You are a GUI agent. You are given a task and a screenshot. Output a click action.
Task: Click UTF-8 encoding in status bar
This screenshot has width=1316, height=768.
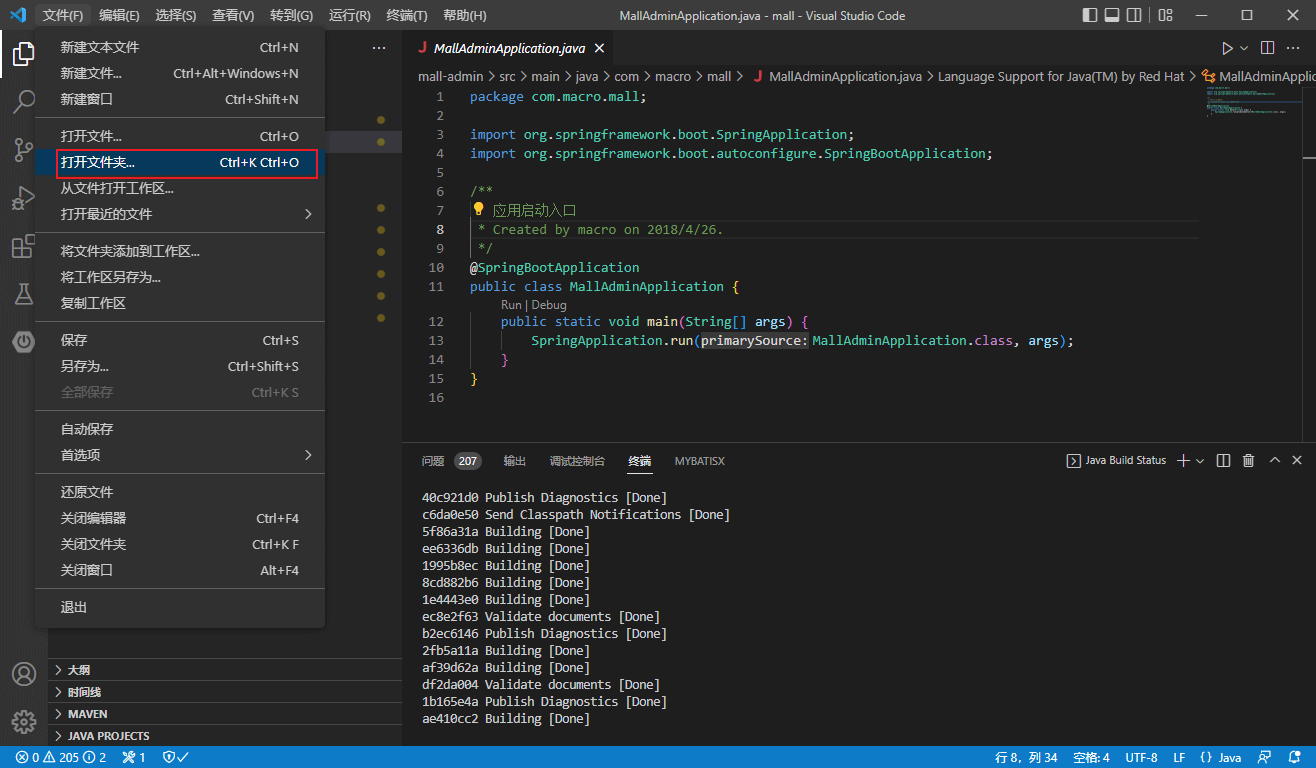pyautogui.click(x=1141, y=757)
